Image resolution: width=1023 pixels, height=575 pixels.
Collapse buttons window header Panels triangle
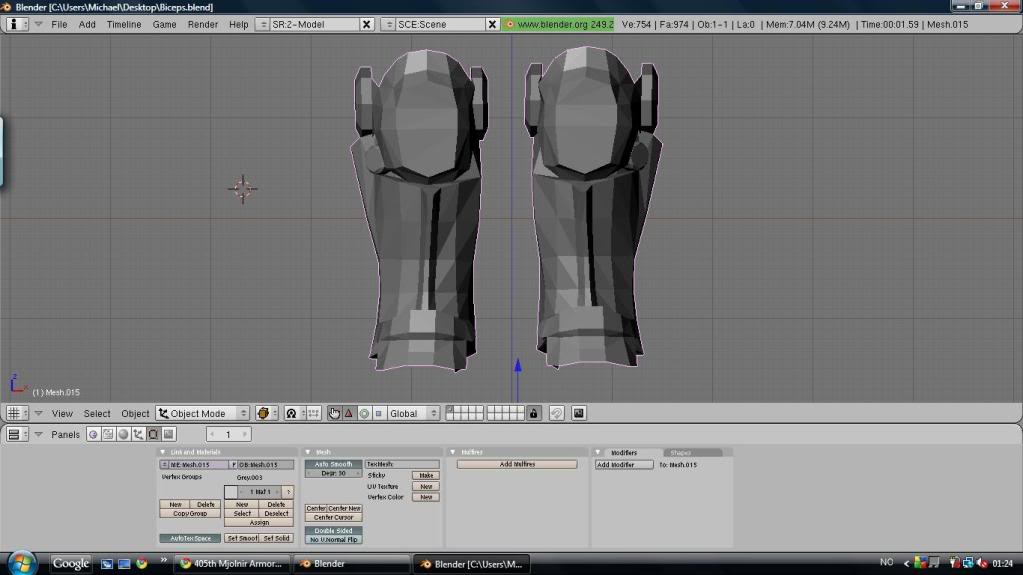pos(38,434)
